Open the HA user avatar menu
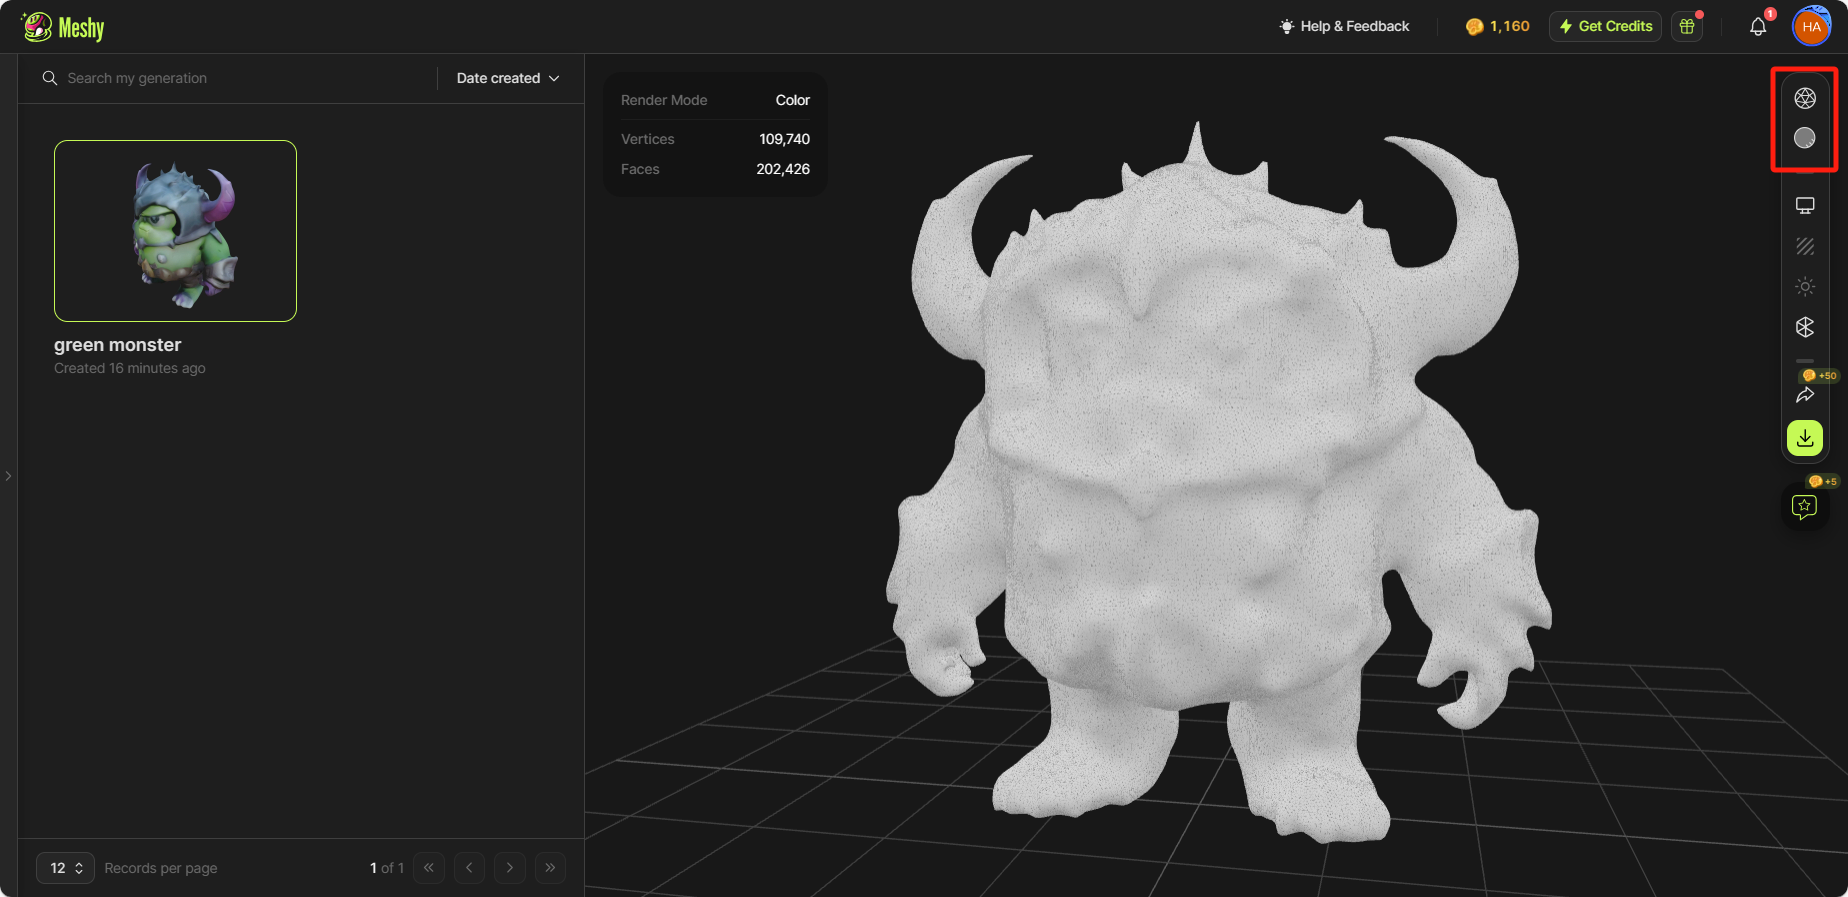Viewport: 1848px width, 897px height. 1811,27
